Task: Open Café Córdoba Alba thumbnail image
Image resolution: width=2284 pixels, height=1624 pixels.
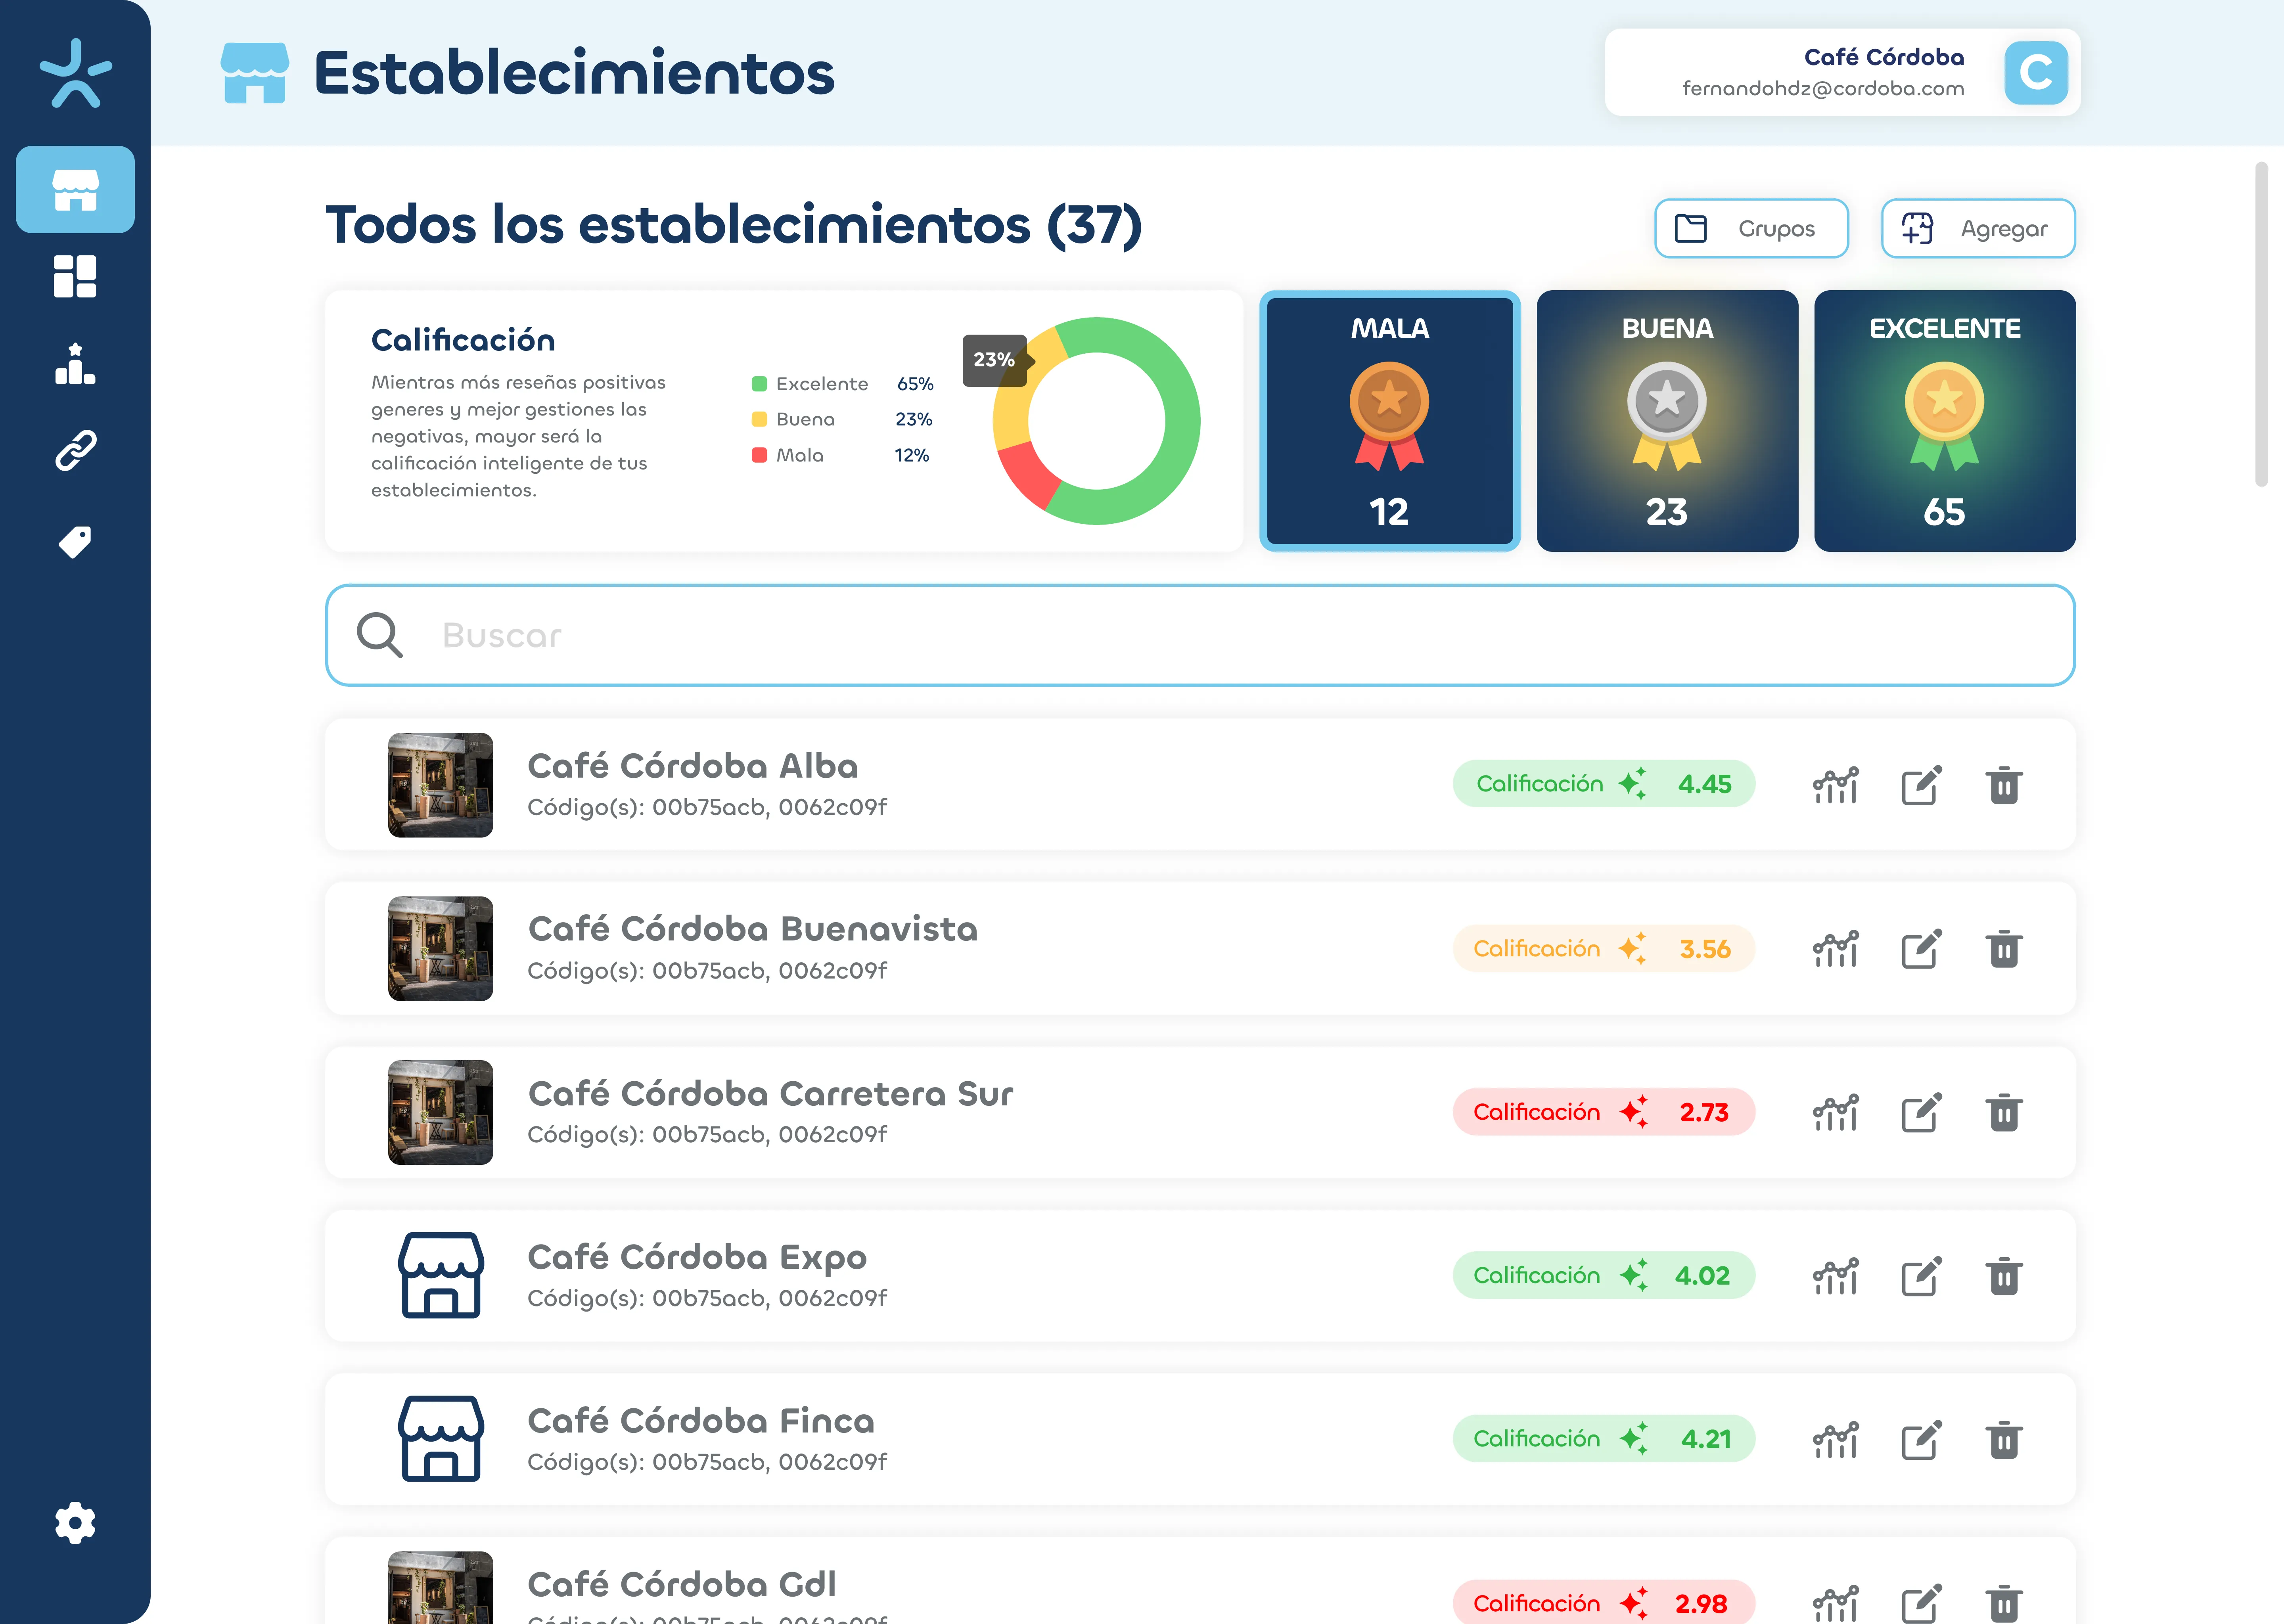Action: [x=440, y=785]
